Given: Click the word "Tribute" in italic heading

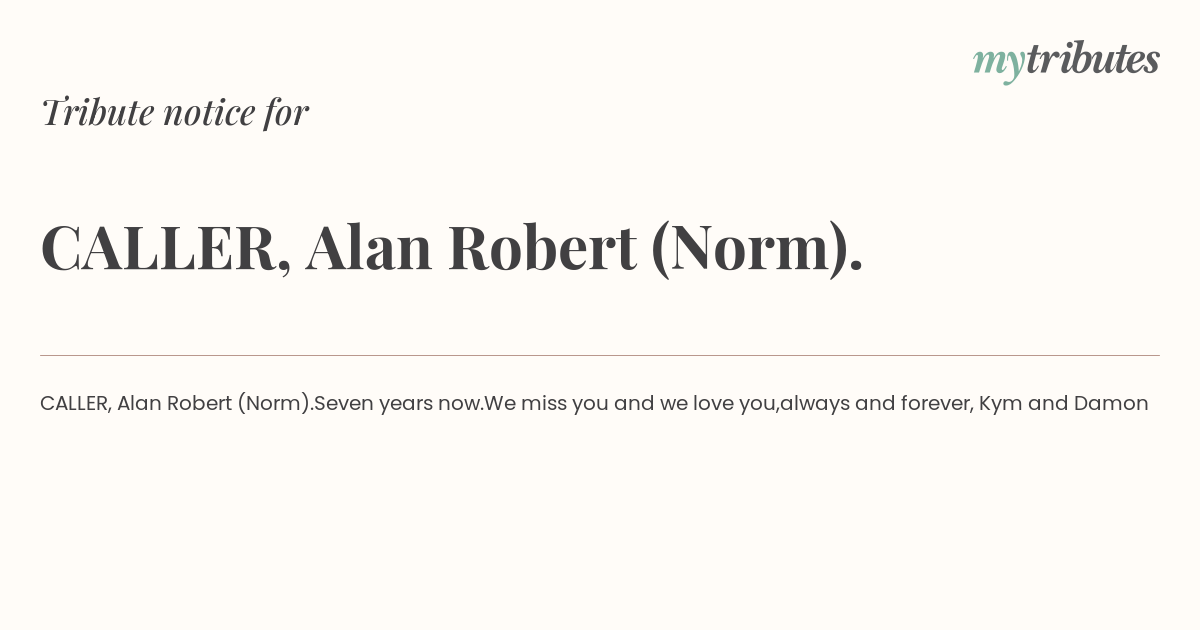Looking at the screenshot, I should 98,112.
